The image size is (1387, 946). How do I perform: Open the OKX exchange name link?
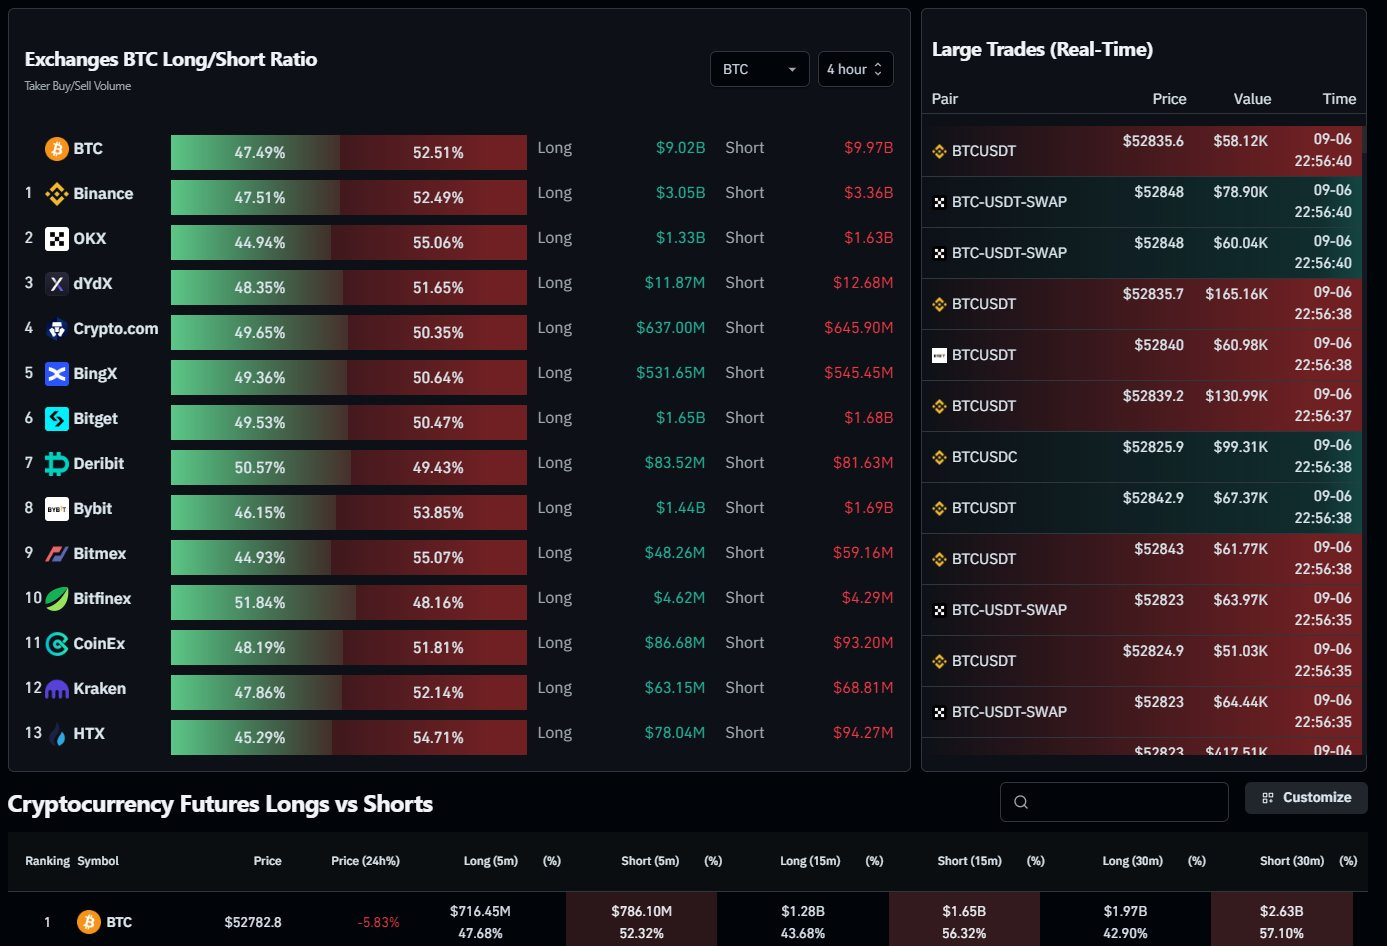90,239
